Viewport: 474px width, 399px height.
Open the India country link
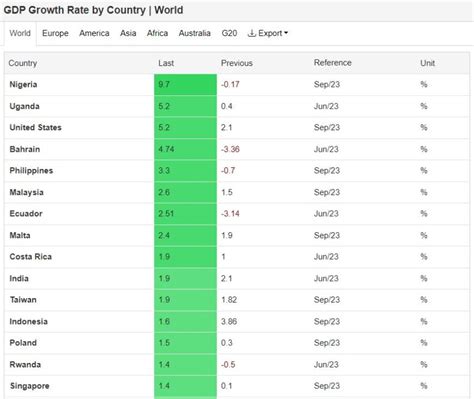(19, 278)
